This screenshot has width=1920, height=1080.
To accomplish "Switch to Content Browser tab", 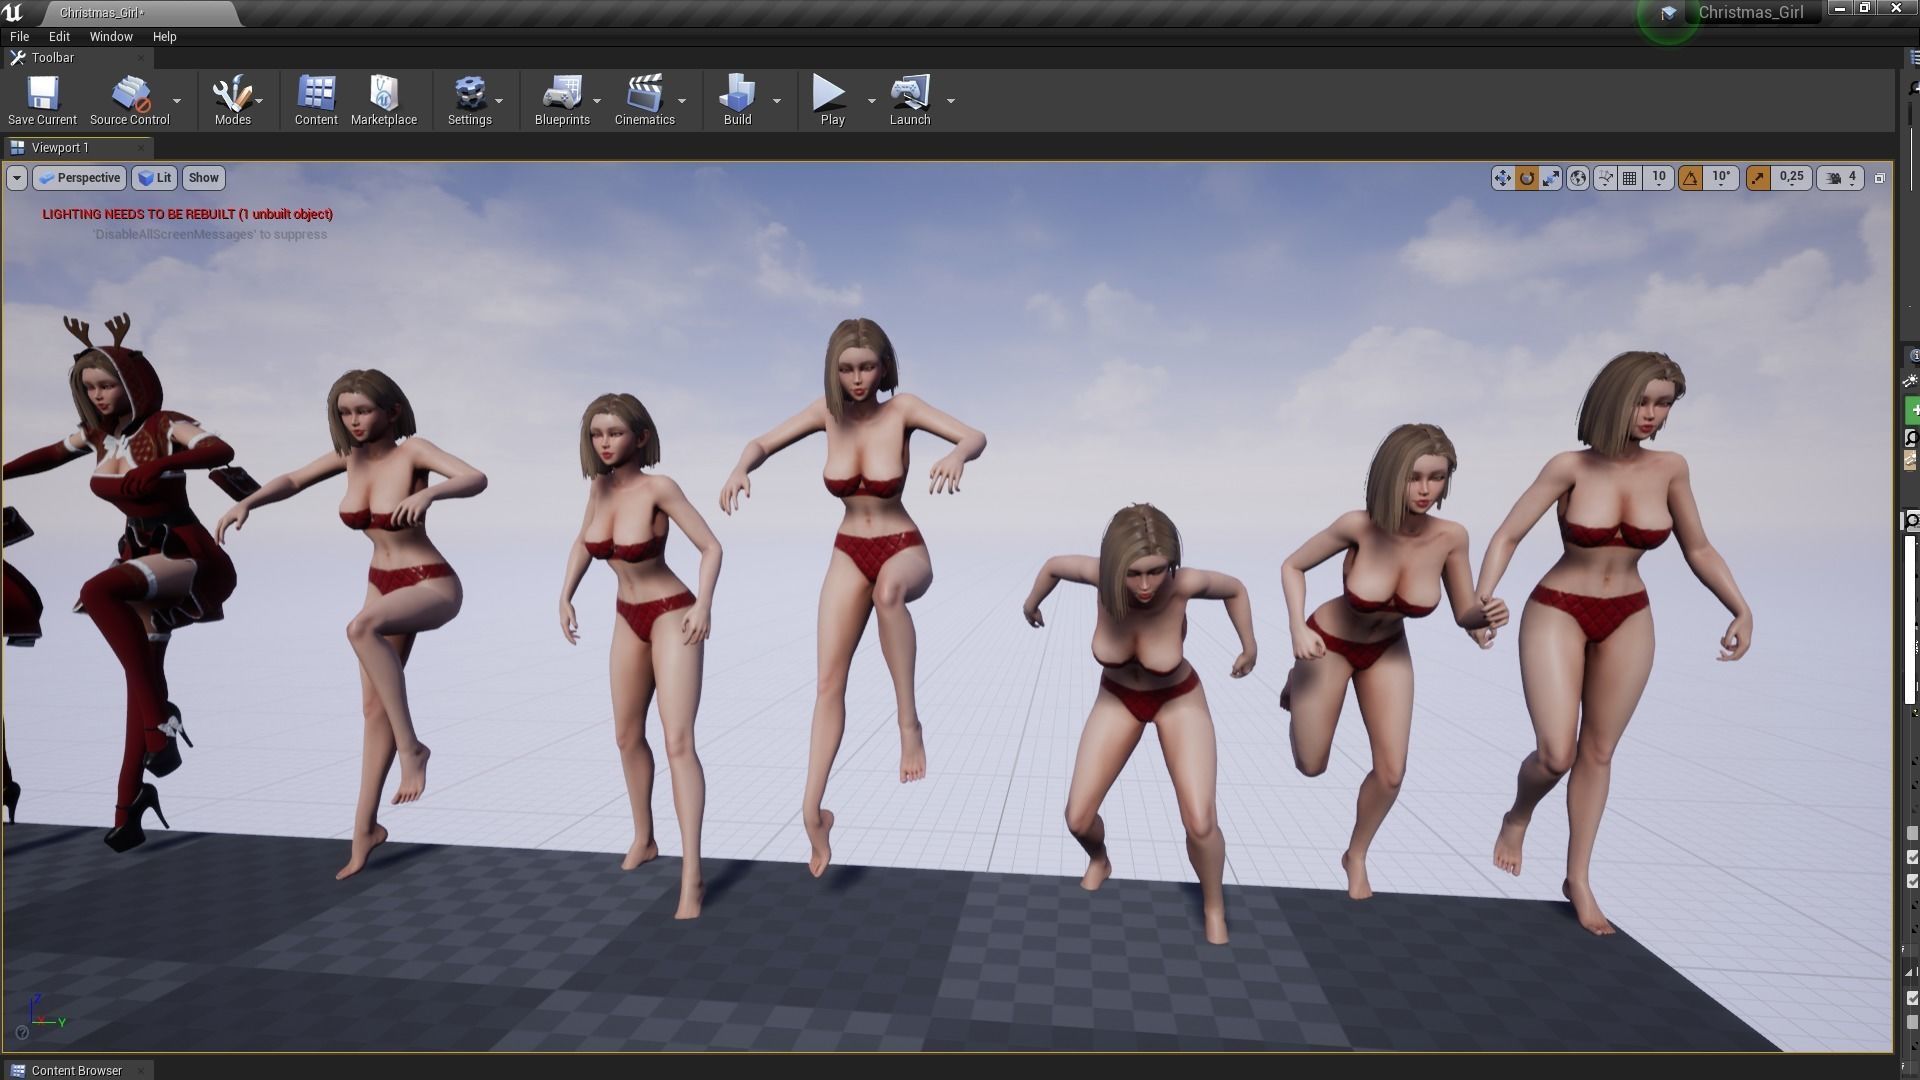I will 76,1070.
